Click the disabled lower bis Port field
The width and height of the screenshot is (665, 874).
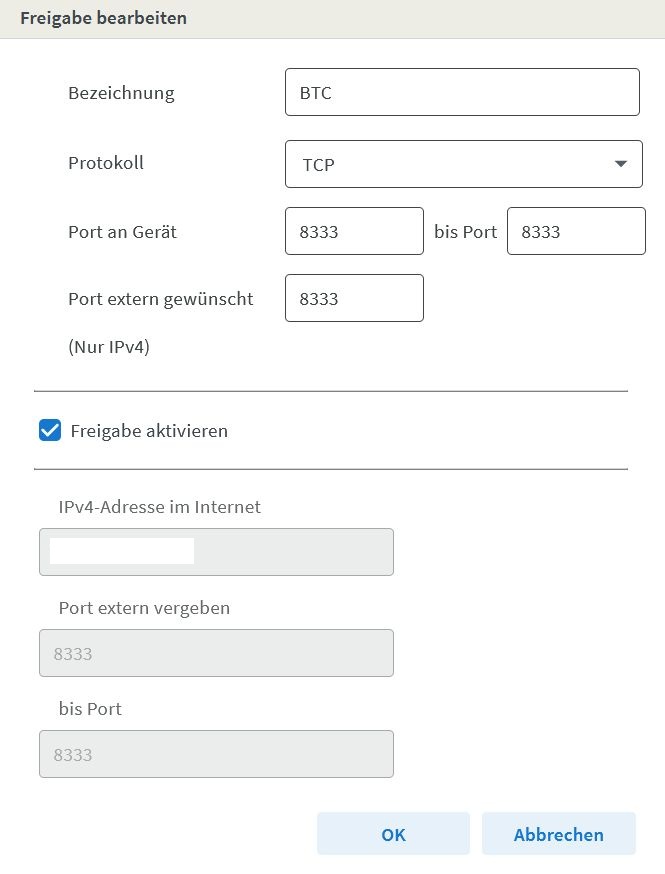point(216,754)
